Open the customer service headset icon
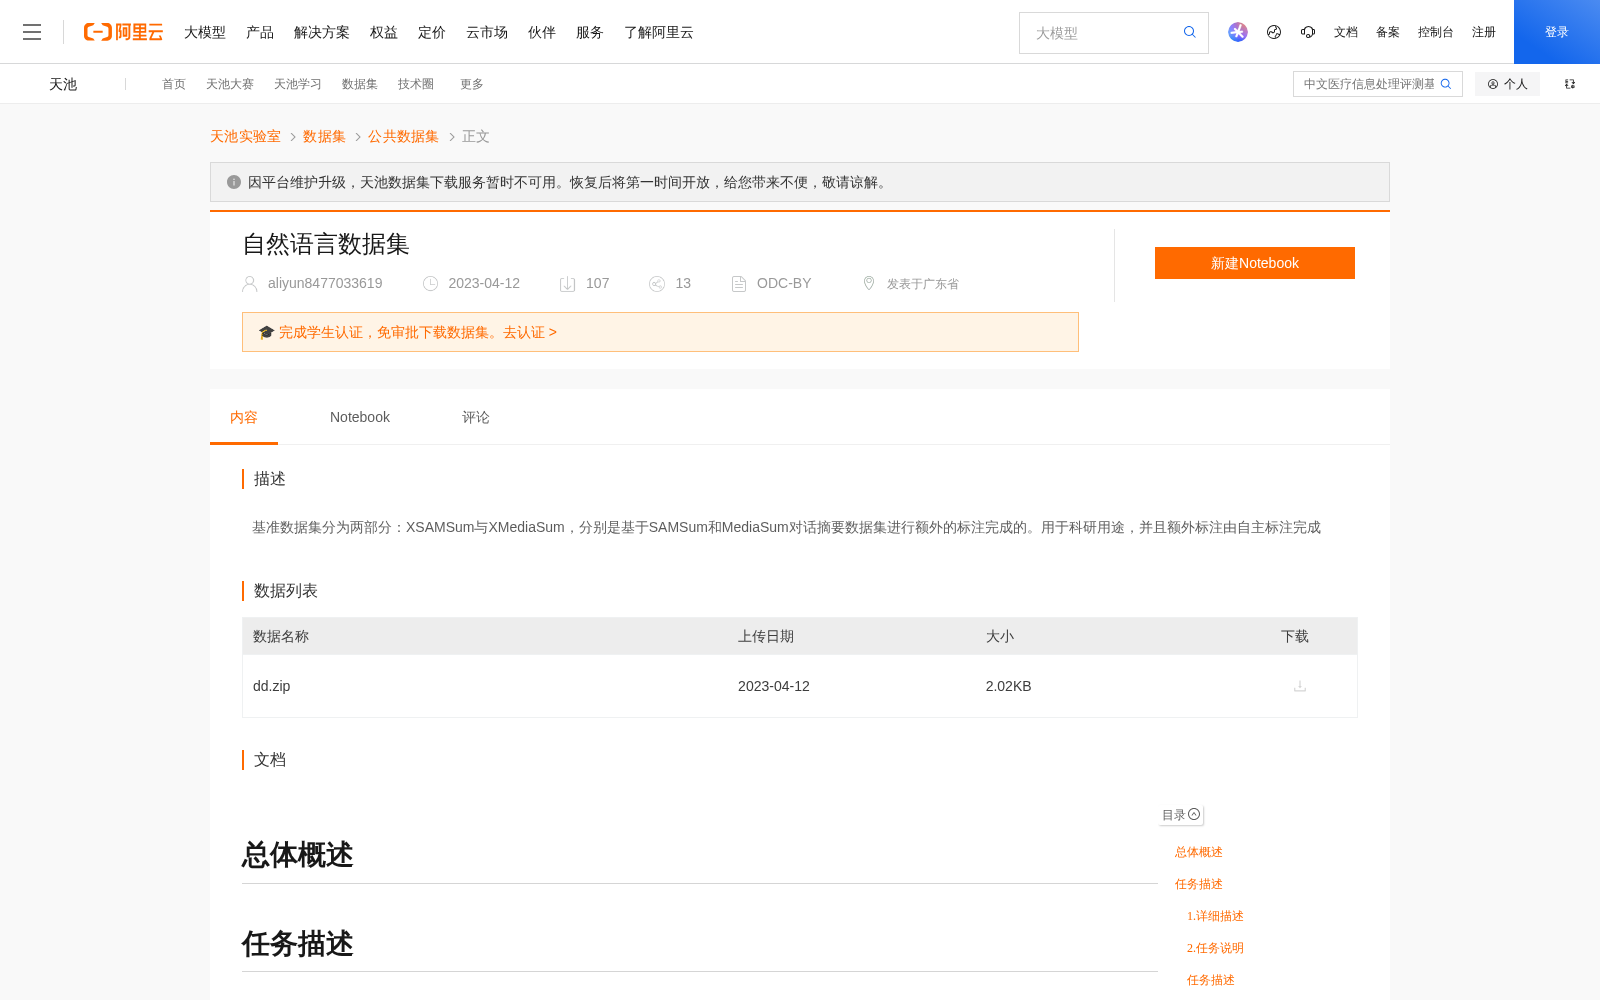 coord(1308,32)
